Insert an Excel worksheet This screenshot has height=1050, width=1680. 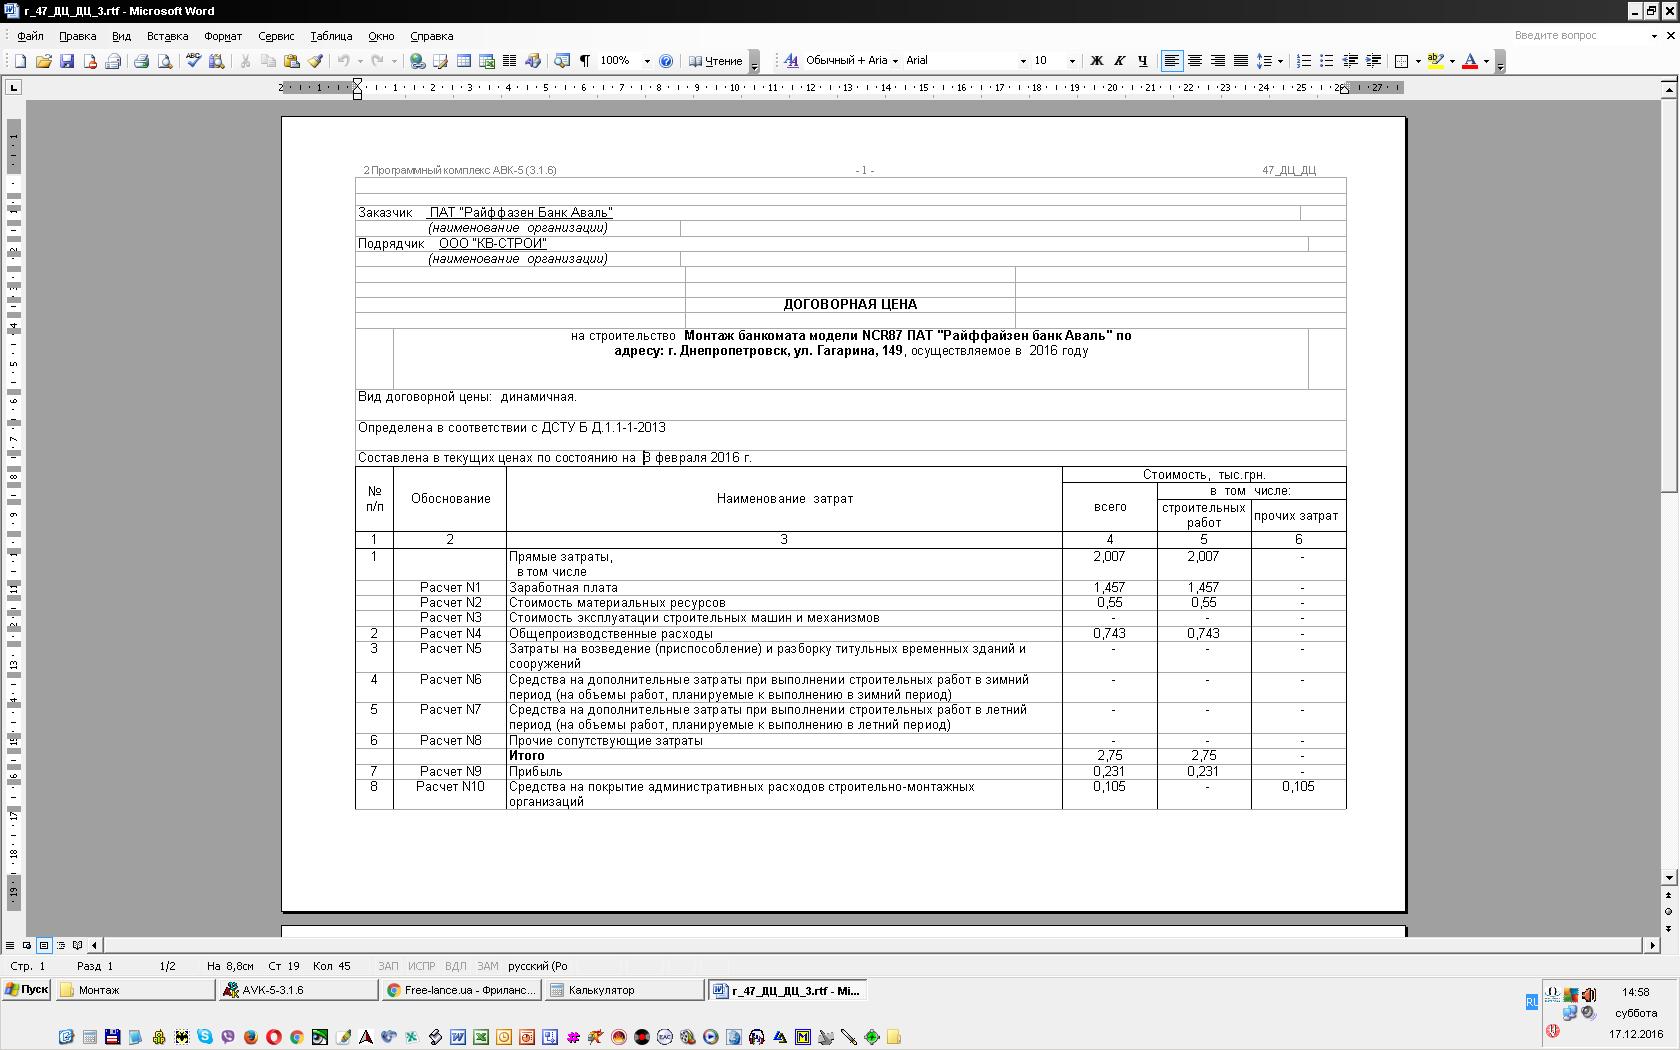pyautogui.click(x=487, y=61)
